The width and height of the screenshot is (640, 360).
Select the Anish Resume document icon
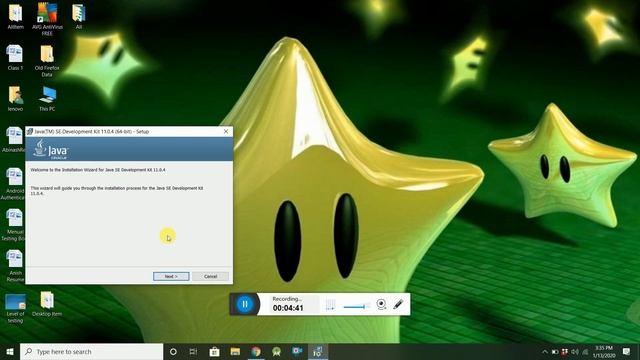tap(15, 266)
